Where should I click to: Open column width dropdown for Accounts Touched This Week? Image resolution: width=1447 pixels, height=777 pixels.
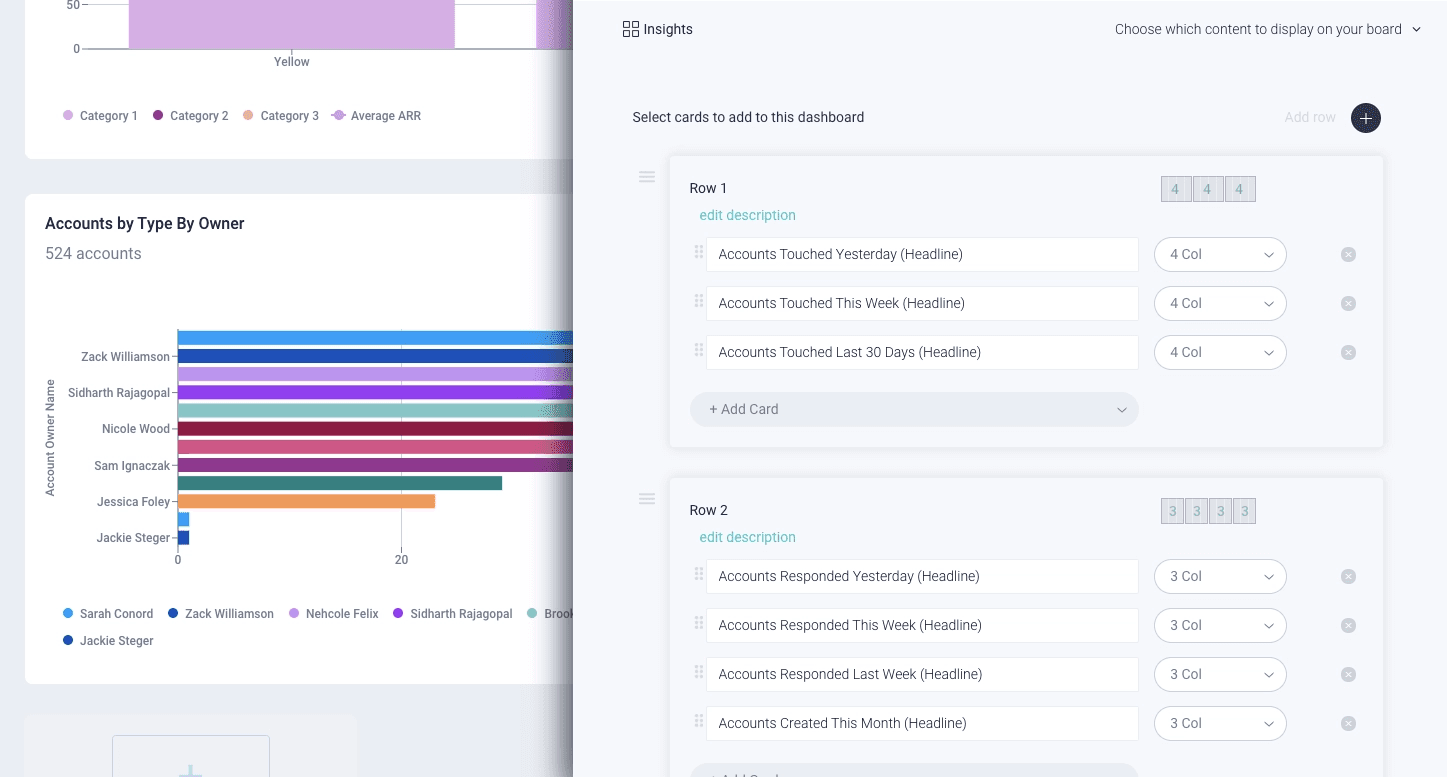click(1220, 303)
